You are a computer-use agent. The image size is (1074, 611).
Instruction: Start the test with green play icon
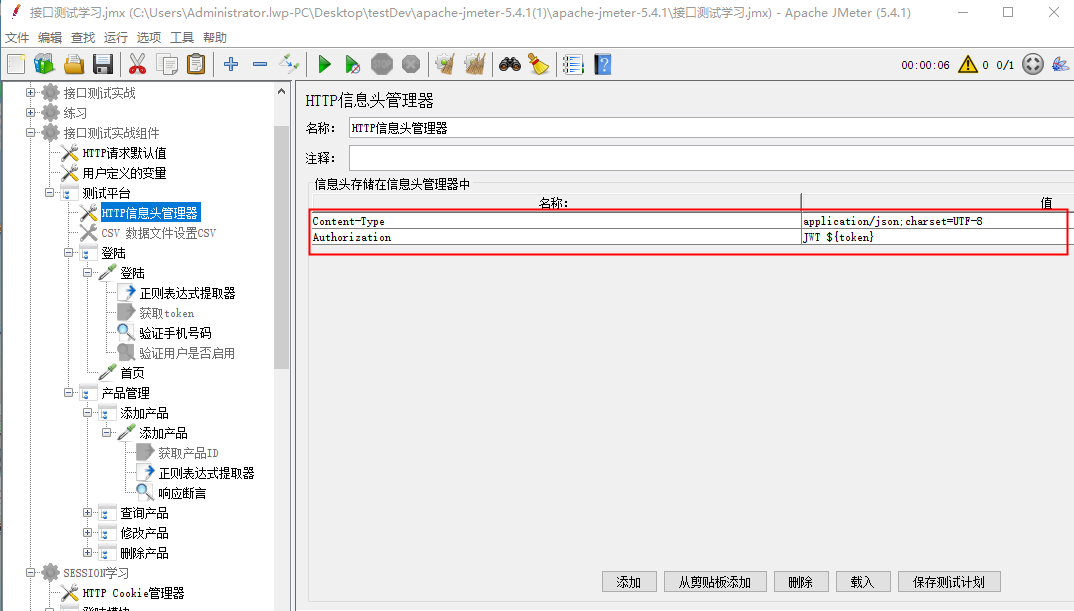click(324, 64)
